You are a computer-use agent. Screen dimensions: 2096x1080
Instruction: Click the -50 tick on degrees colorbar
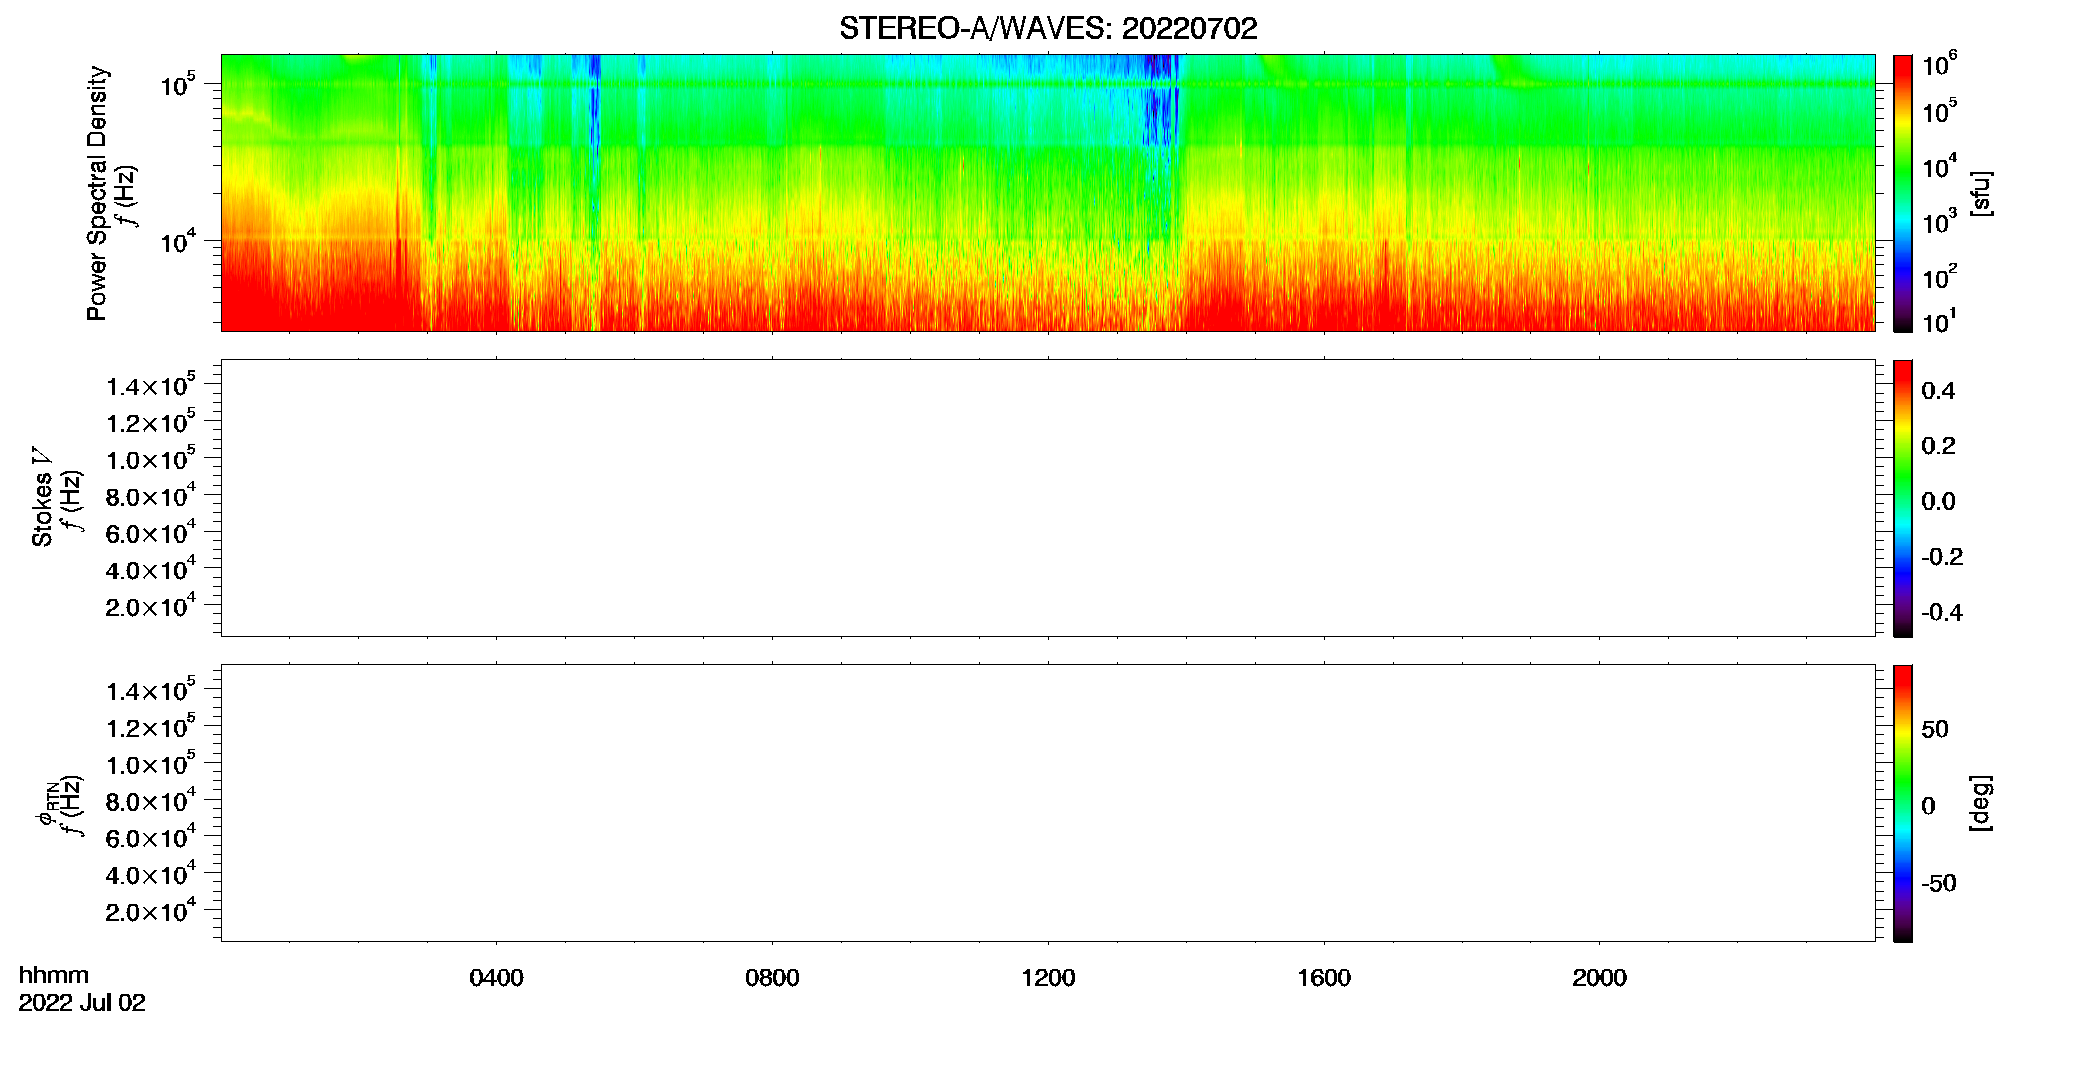coord(1939,884)
